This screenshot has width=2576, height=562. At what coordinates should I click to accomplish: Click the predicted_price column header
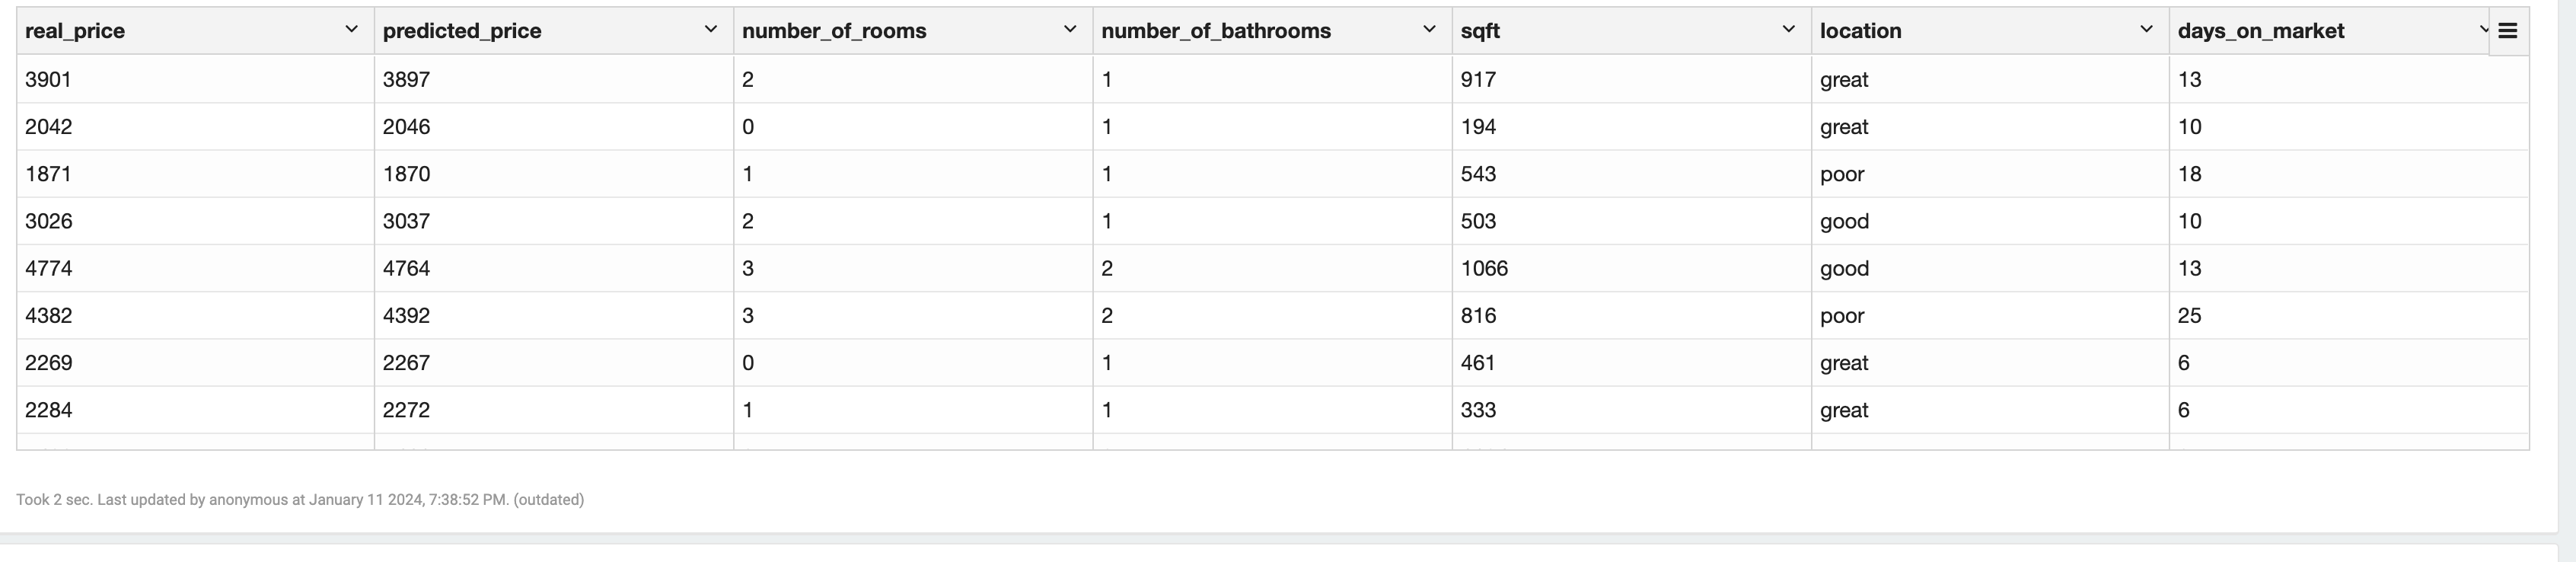[462, 31]
